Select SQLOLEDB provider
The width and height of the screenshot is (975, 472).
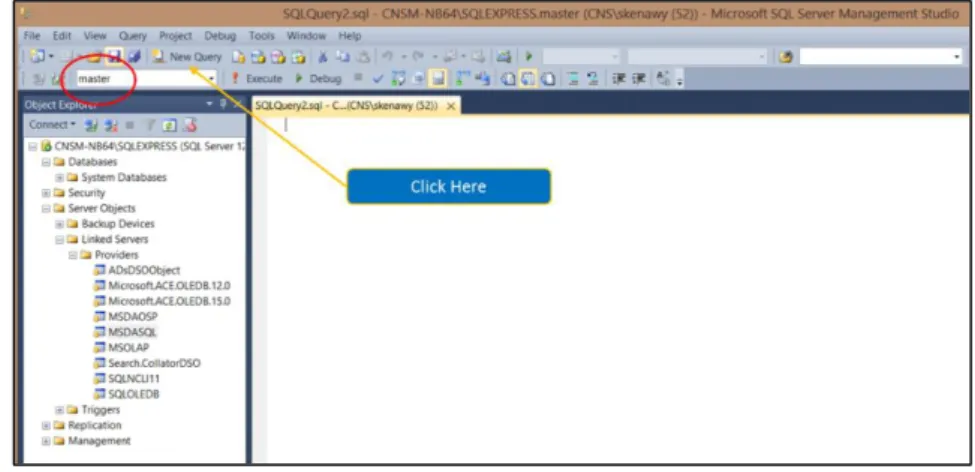click(x=134, y=394)
